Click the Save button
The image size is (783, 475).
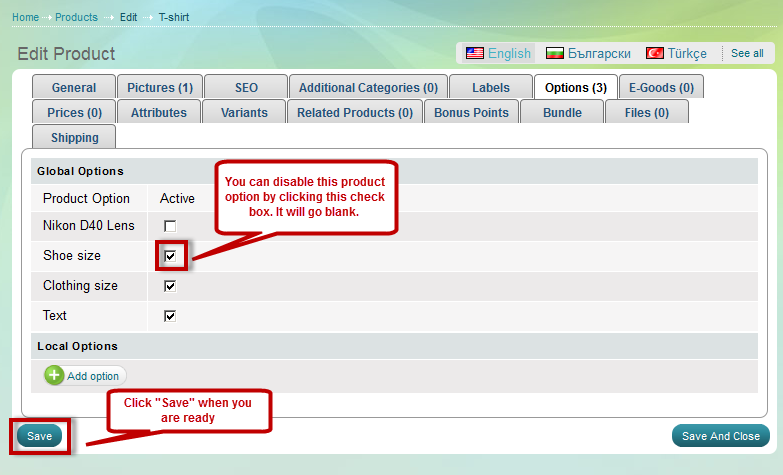40,436
